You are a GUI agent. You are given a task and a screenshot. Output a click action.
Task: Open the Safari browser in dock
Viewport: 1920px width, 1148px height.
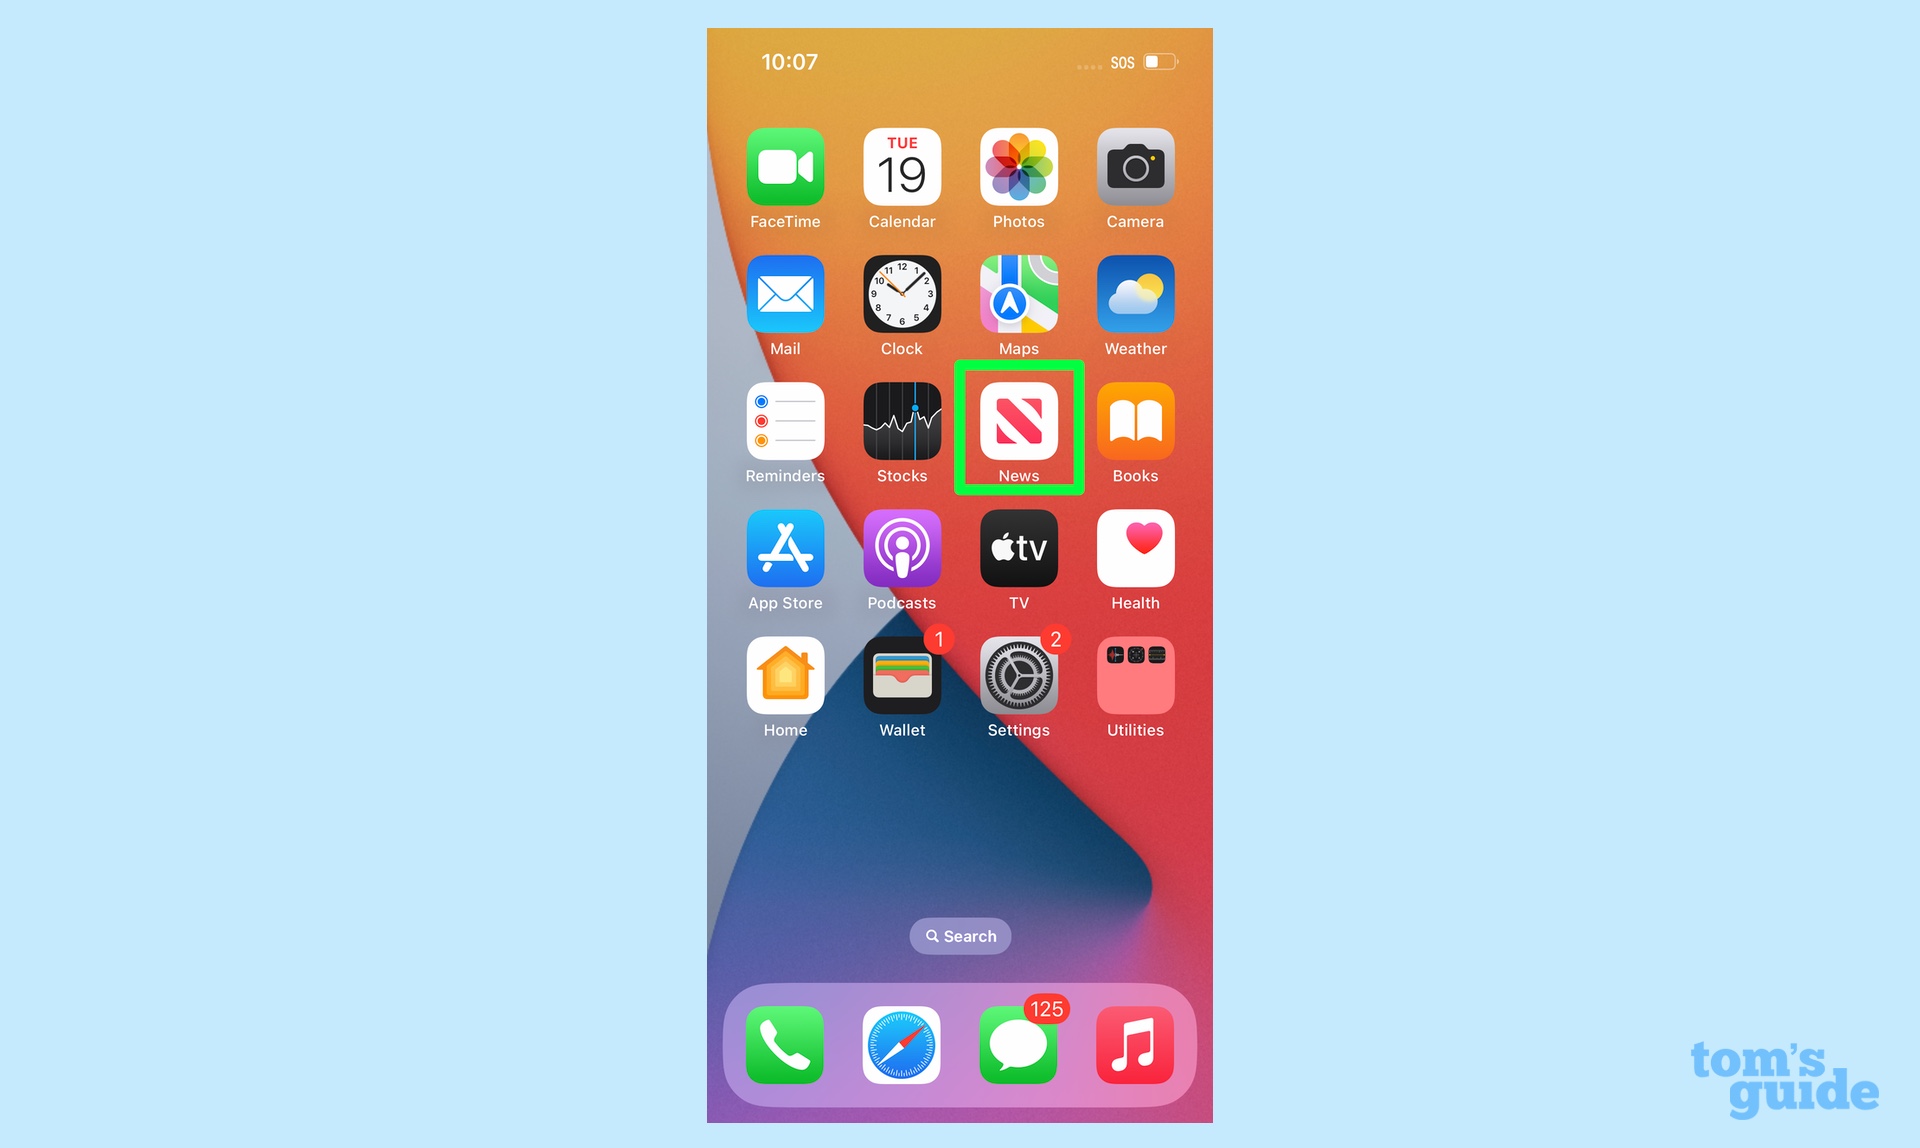click(902, 1044)
